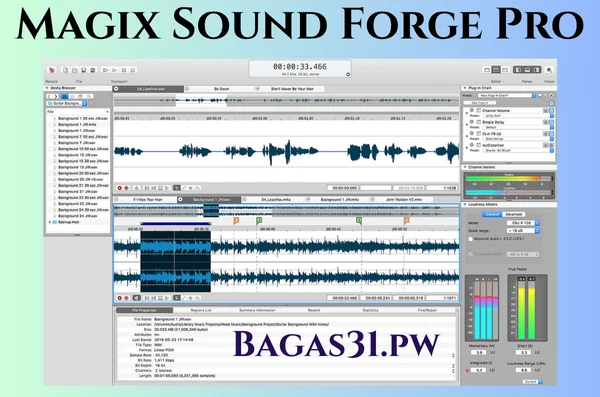Screen dimensions: 600x397
Task: Create a new file with New document icon
Action: (65, 70)
